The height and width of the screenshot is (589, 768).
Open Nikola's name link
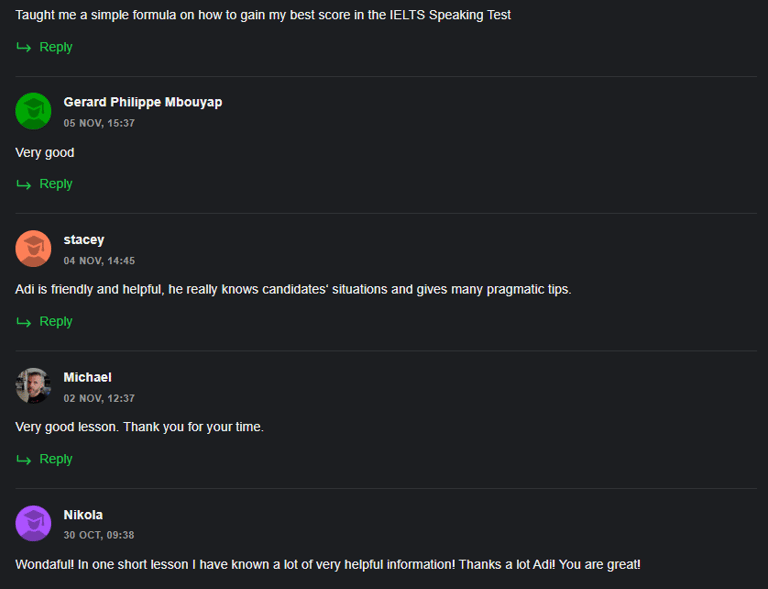[83, 515]
